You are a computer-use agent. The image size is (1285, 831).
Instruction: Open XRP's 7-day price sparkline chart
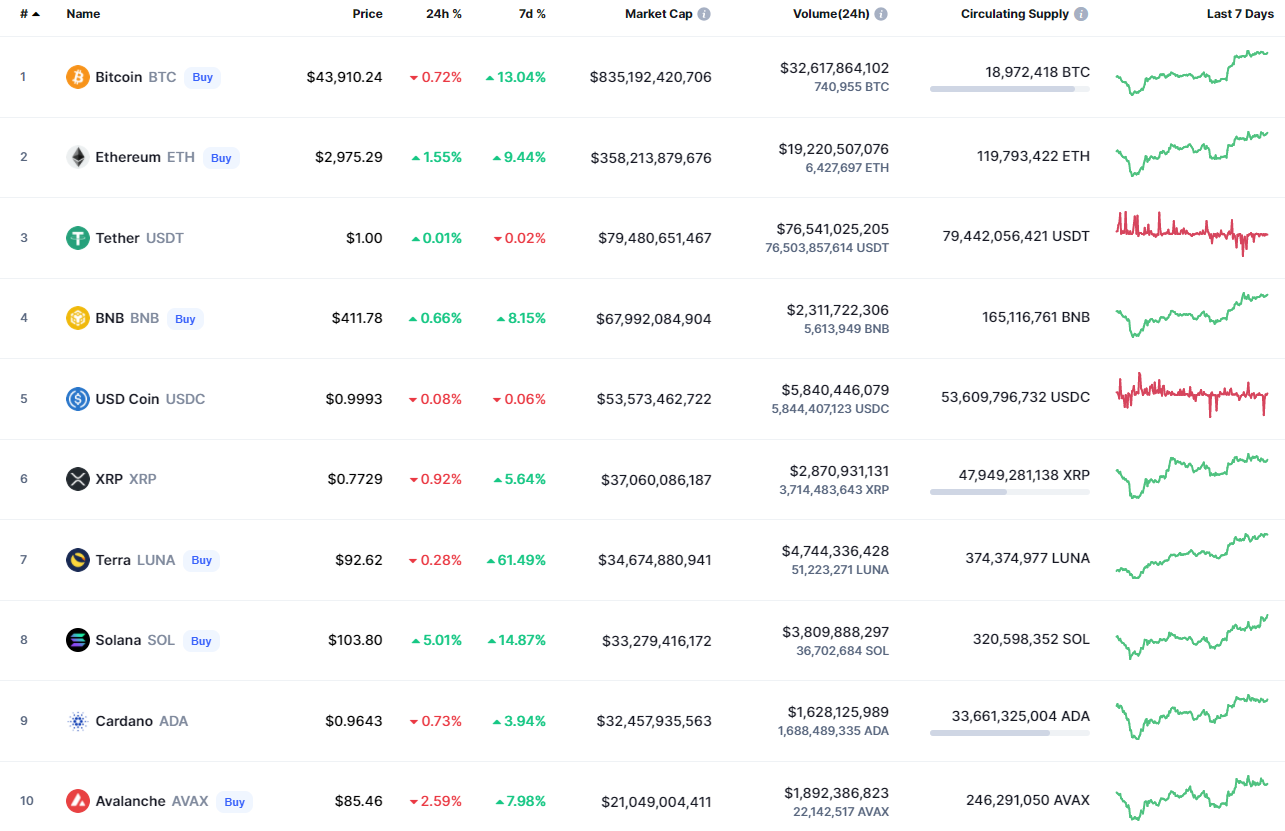(x=1192, y=475)
